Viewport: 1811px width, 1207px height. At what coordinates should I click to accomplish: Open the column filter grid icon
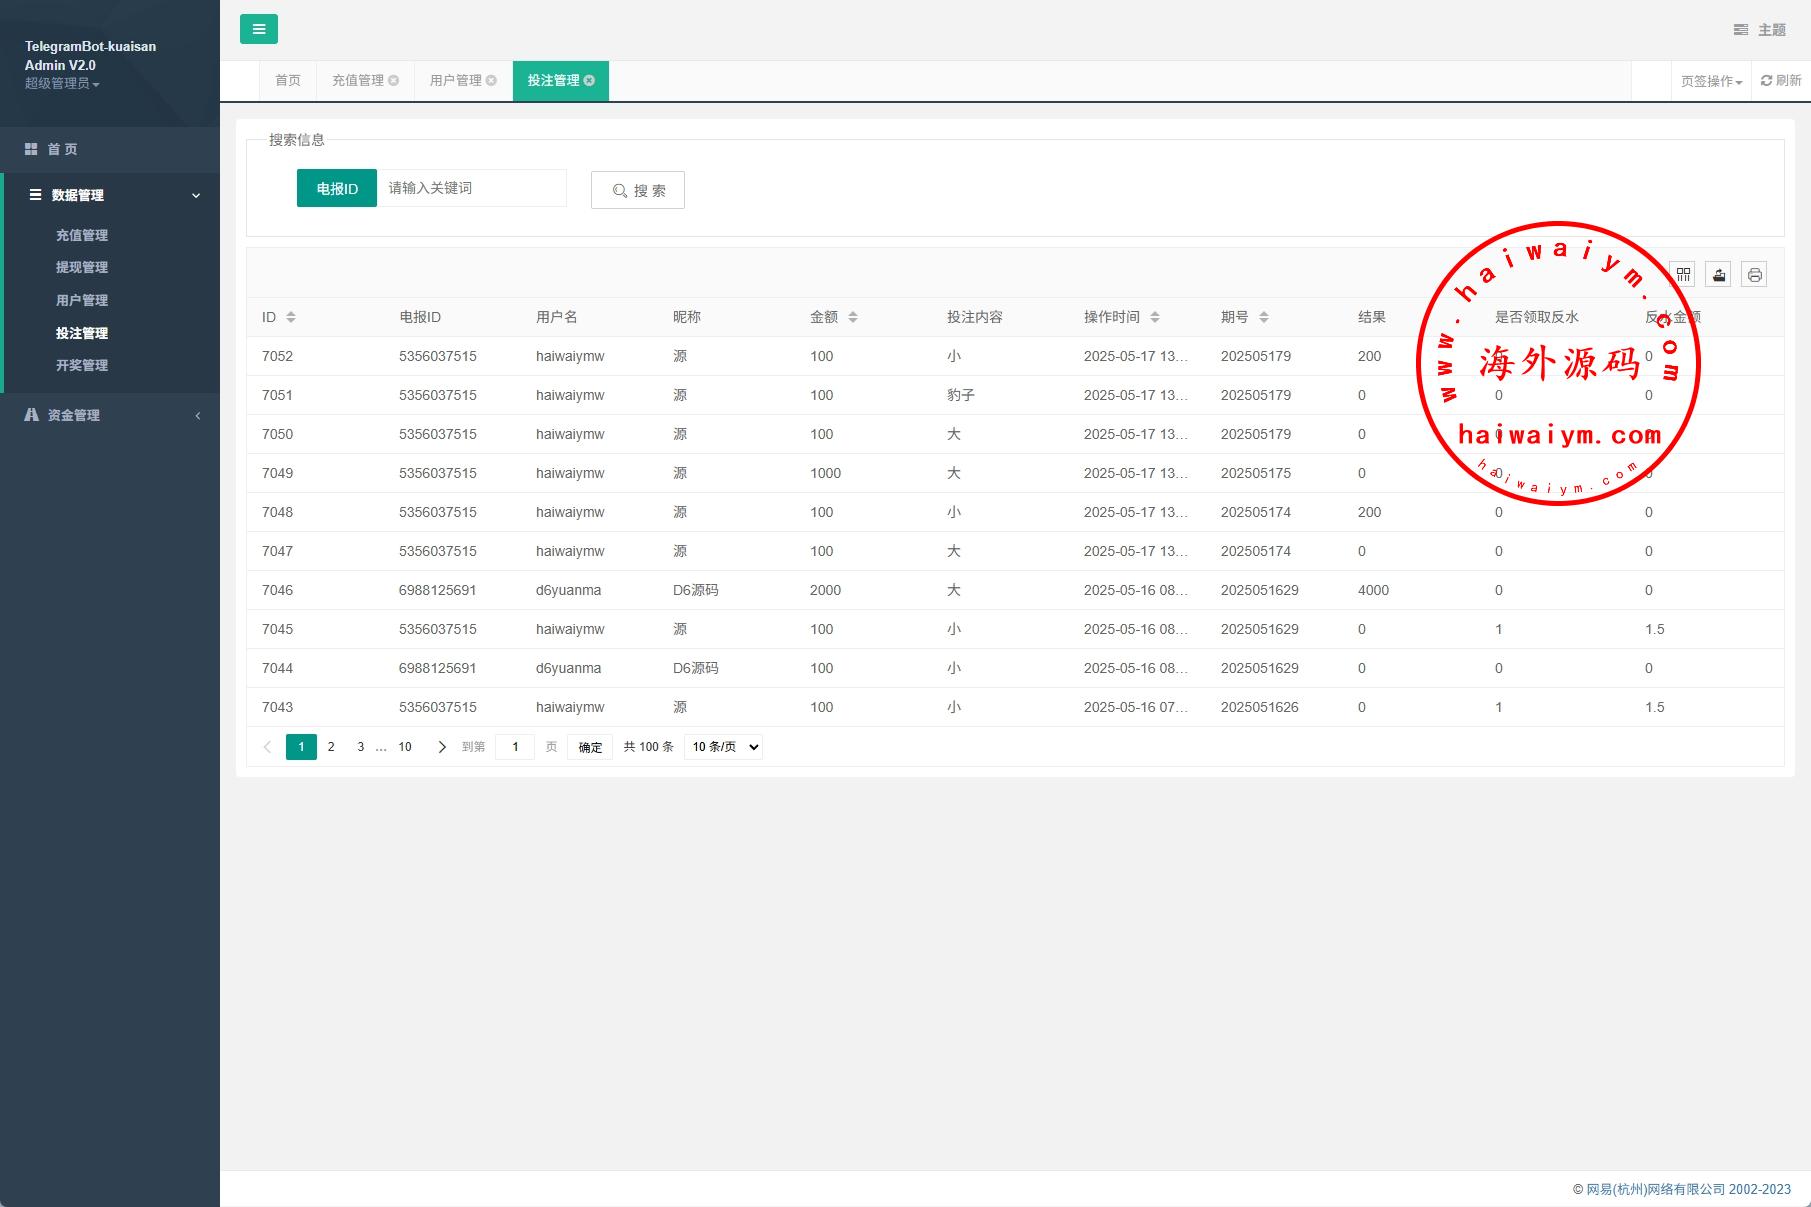pos(1683,275)
